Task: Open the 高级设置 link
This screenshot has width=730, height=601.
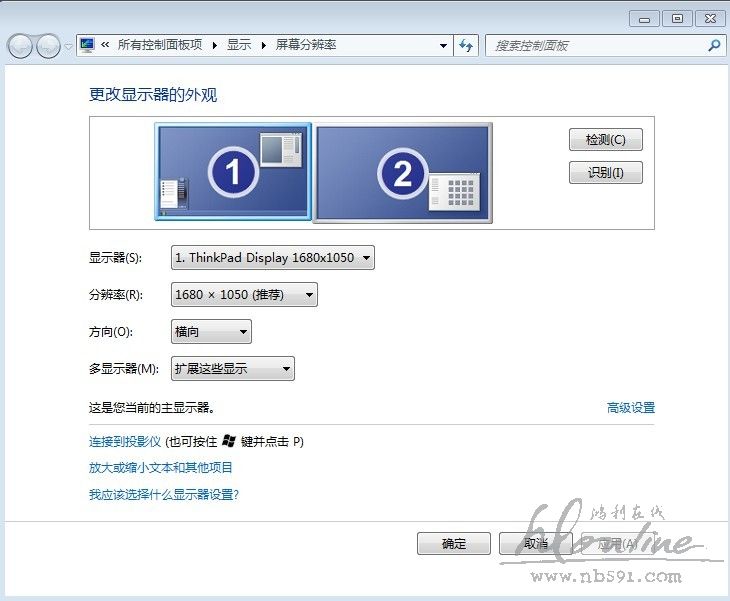Action: (x=631, y=408)
